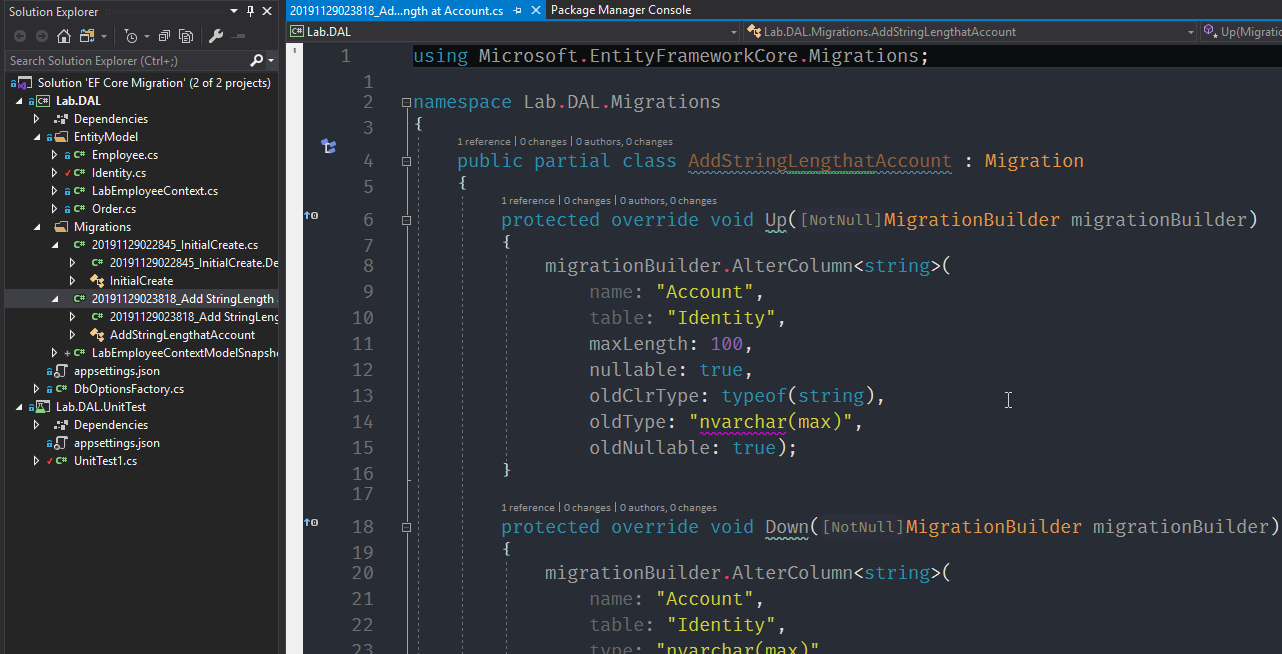Click the class hierarchy glyph beside line 4
Image resolution: width=1282 pixels, height=654 pixels.
(328, 147)
